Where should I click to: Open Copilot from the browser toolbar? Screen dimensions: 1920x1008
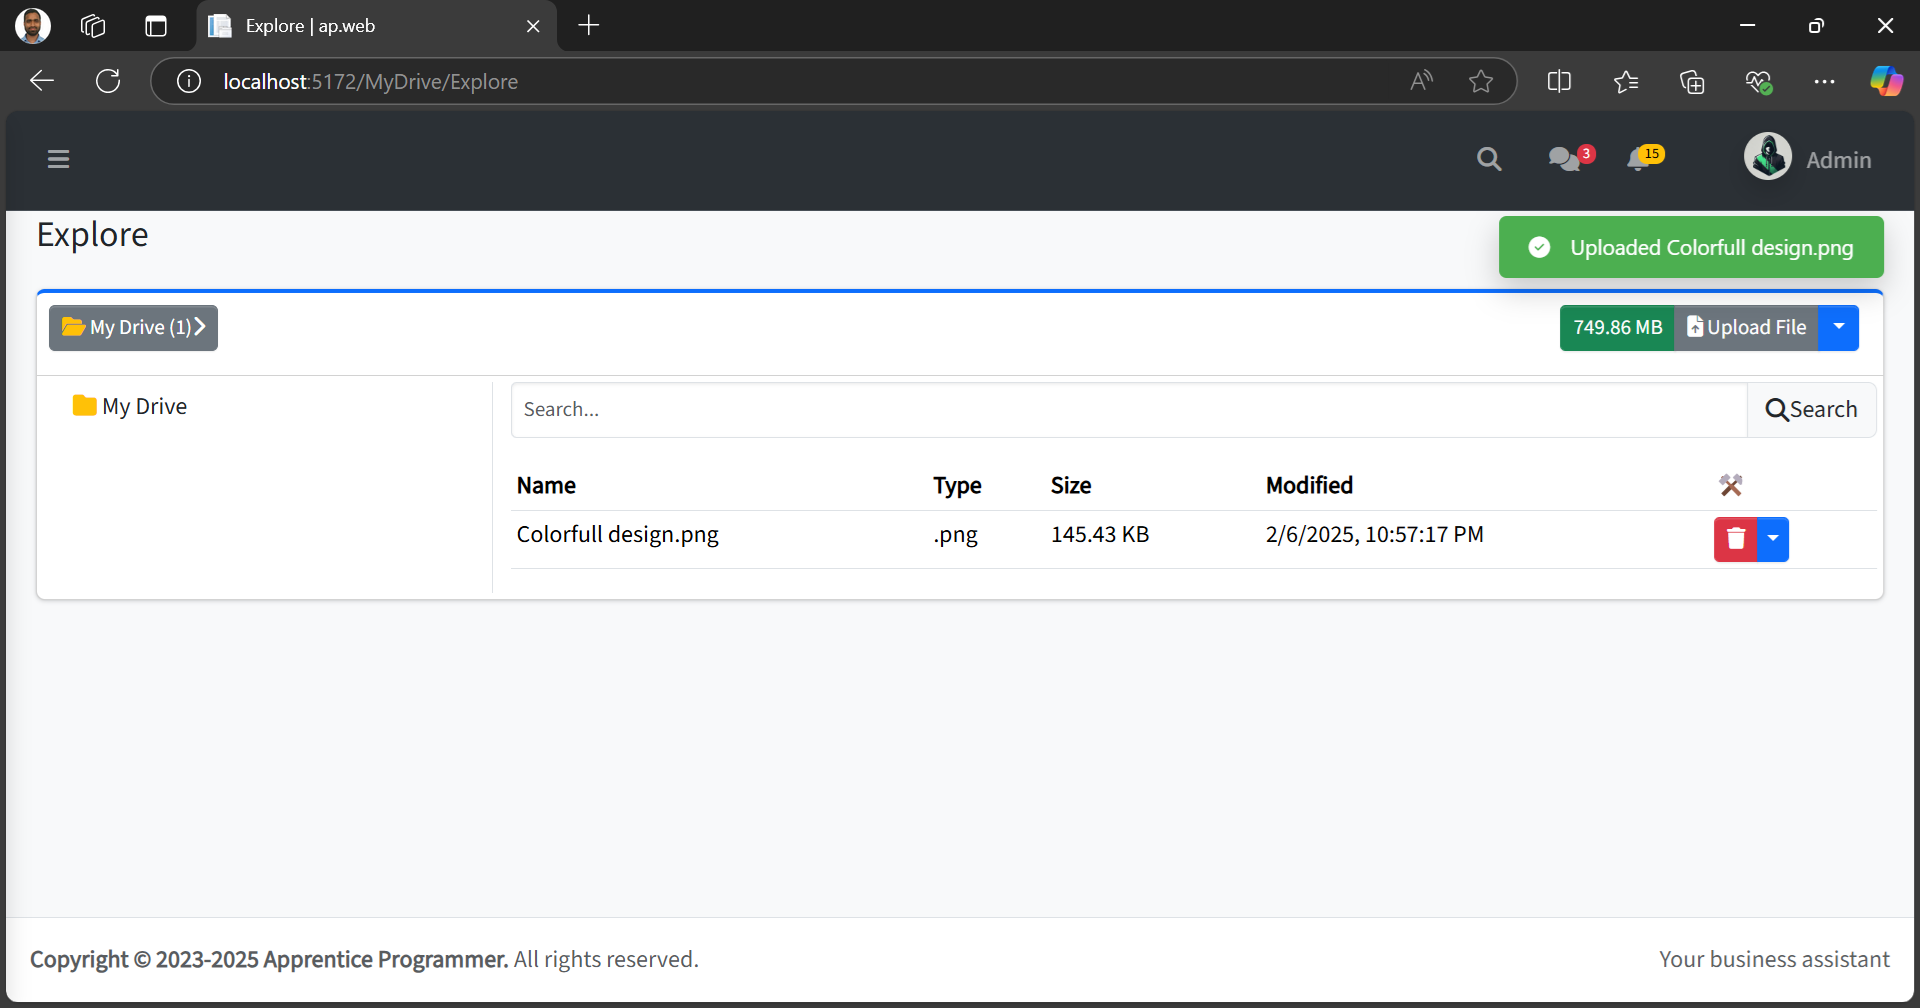[1887, 81]
